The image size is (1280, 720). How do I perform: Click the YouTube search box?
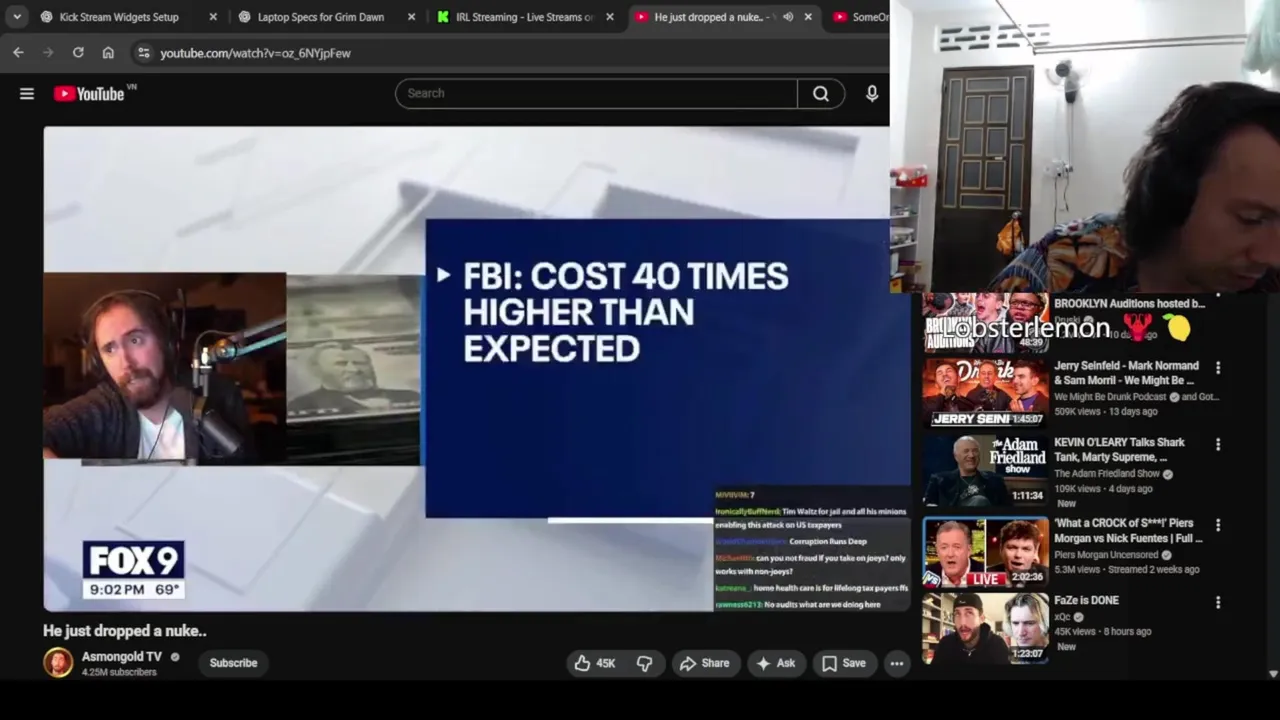[x=596, y=93]
